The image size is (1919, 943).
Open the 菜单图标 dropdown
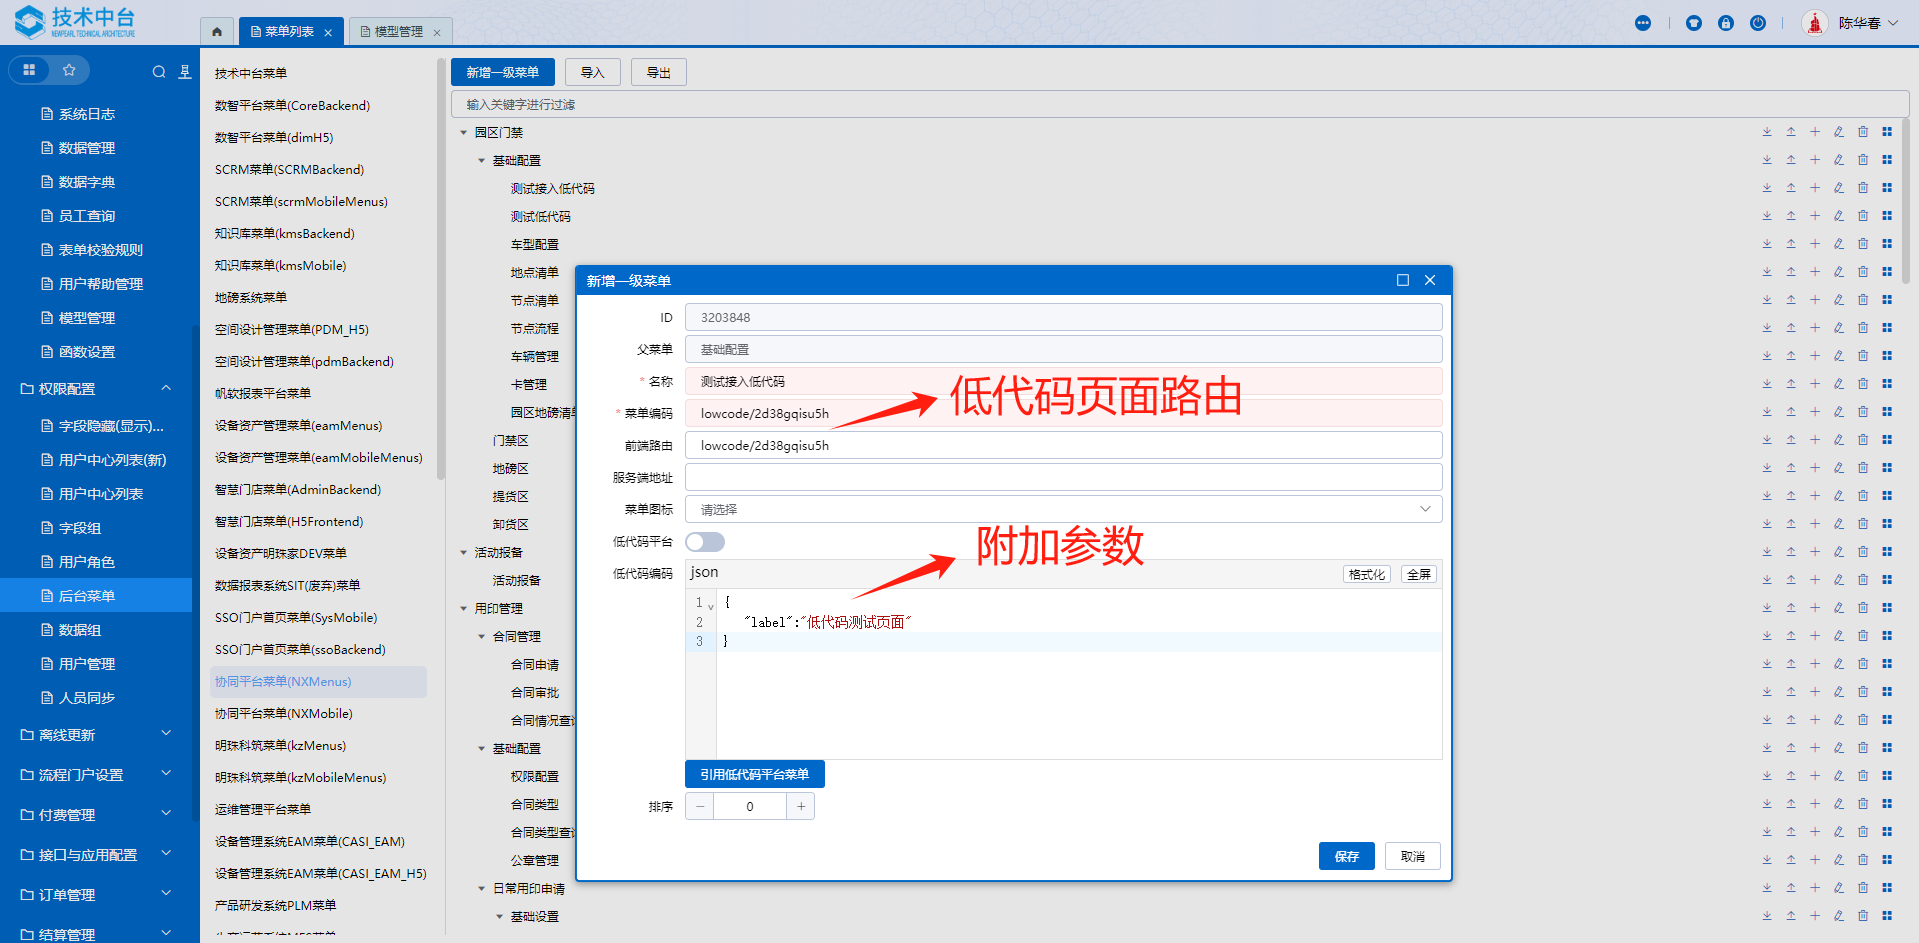(1063, 510)
